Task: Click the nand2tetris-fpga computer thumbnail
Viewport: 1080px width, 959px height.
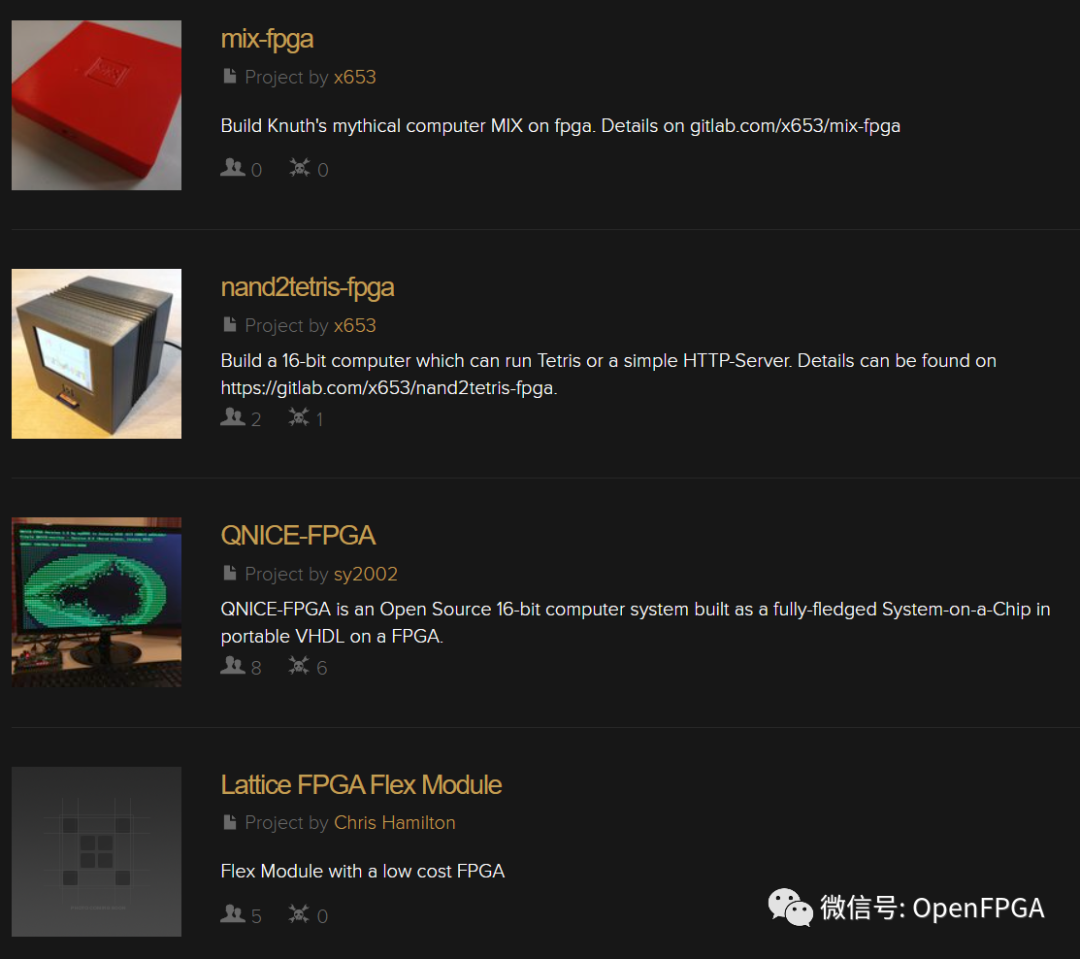Action: click(96, 353)
